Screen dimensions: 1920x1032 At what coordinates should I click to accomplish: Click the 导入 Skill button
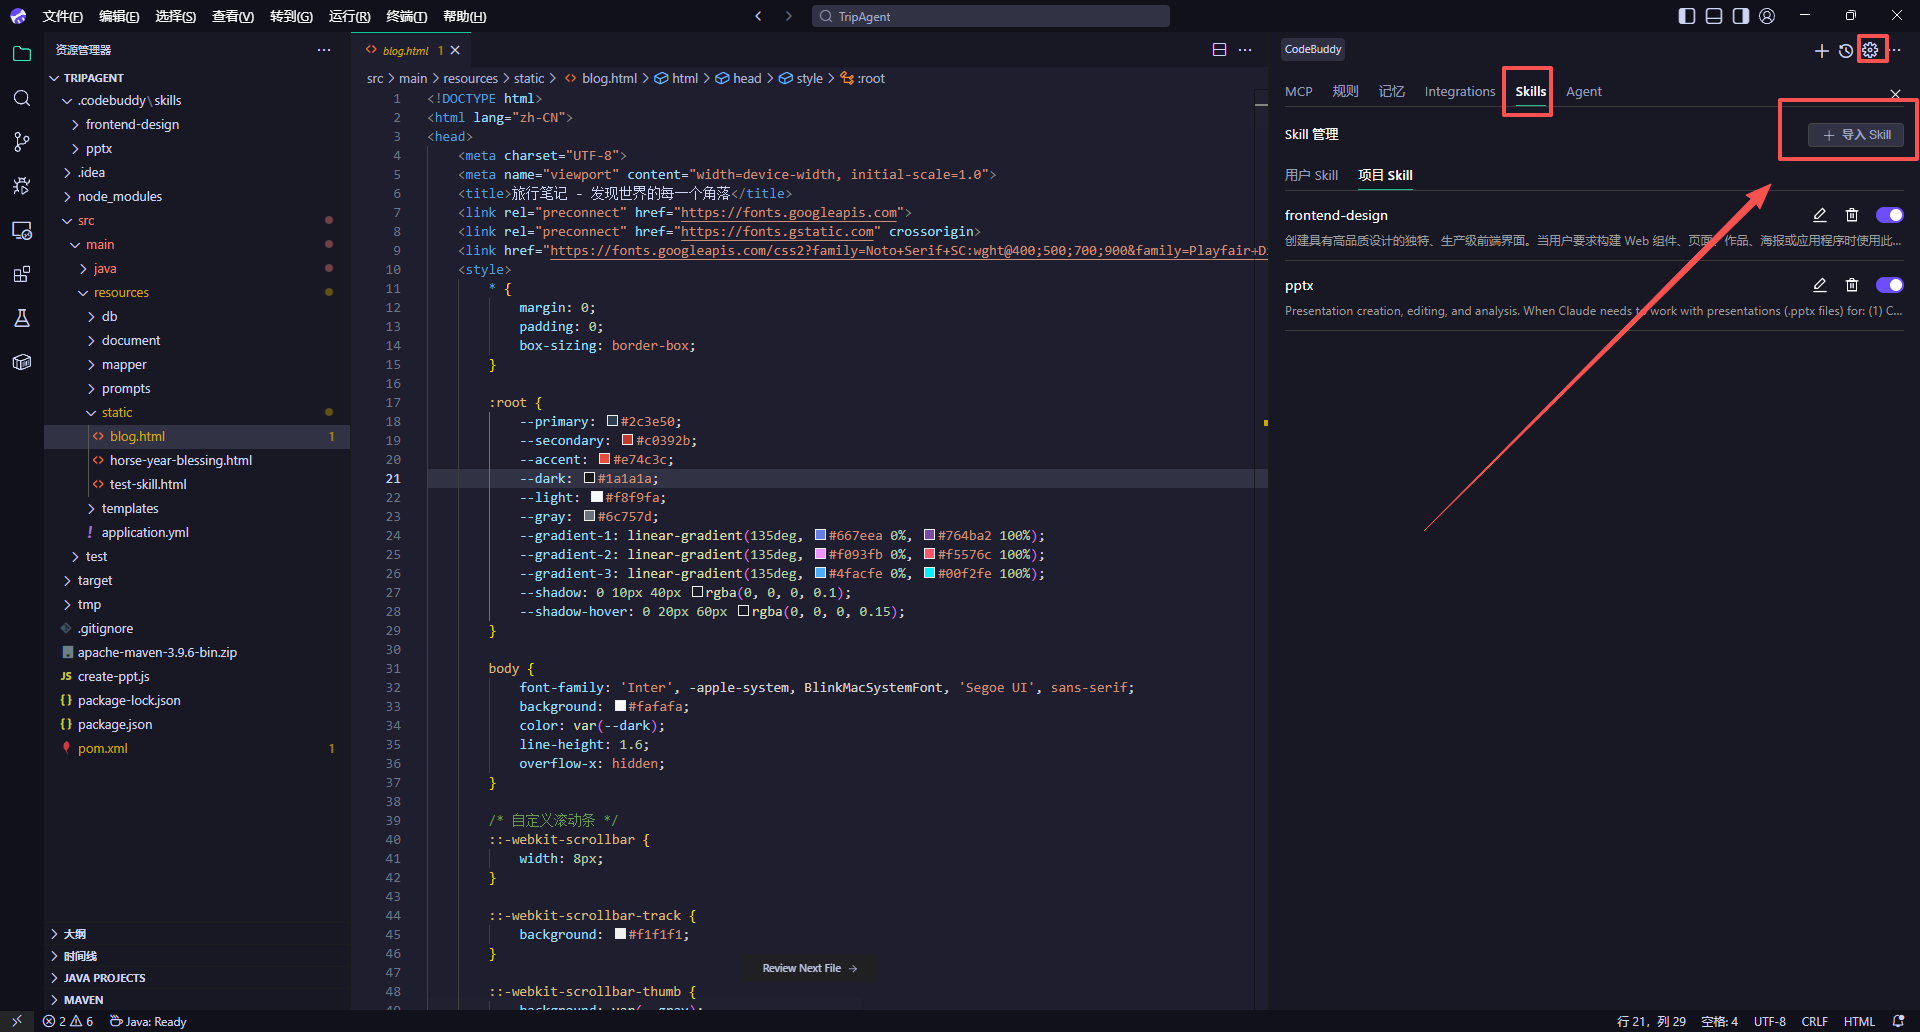point(1855,135)
